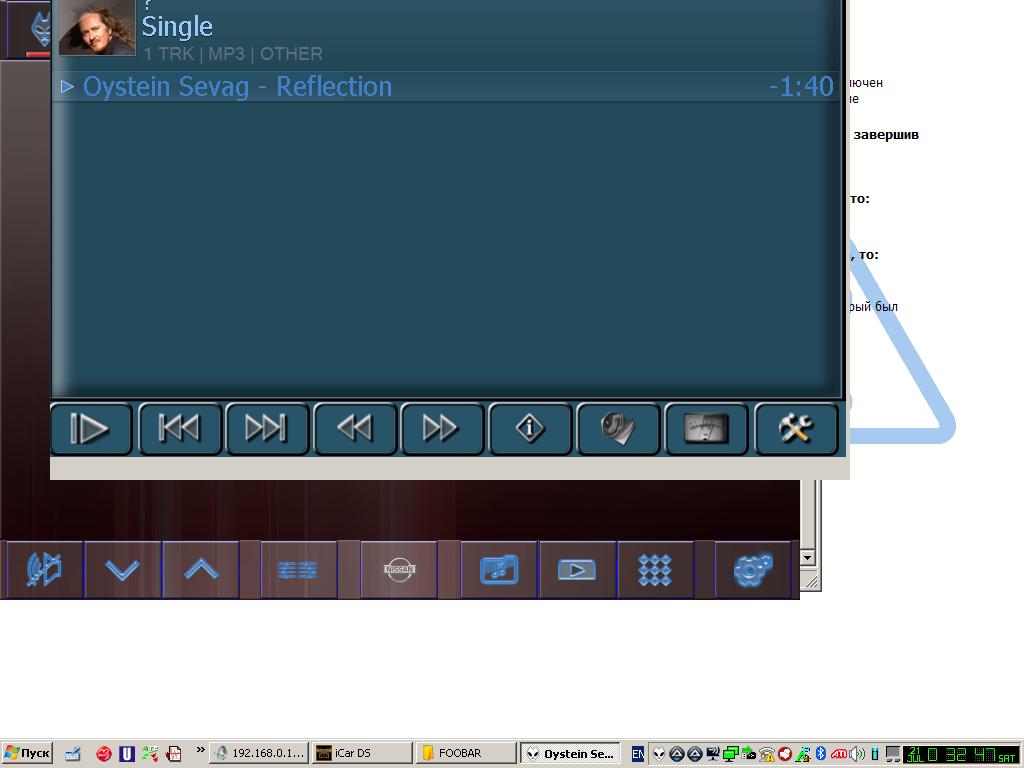The image size is (1024, 768).
Task: Click the up chevron volume button
Action: pos(201,570)
